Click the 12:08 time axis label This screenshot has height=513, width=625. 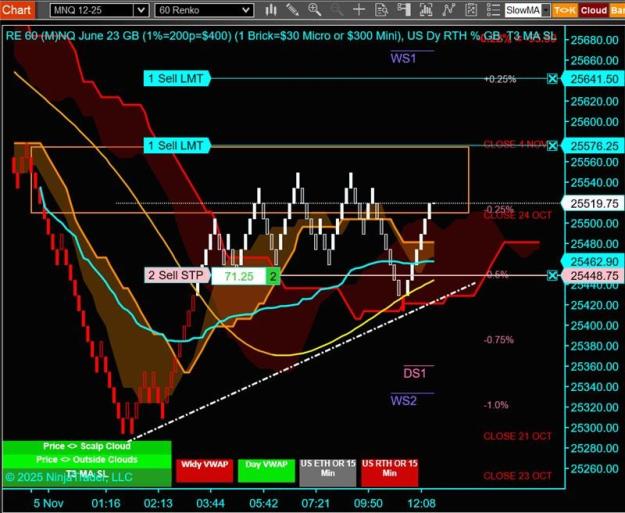(x=422, y=503)
